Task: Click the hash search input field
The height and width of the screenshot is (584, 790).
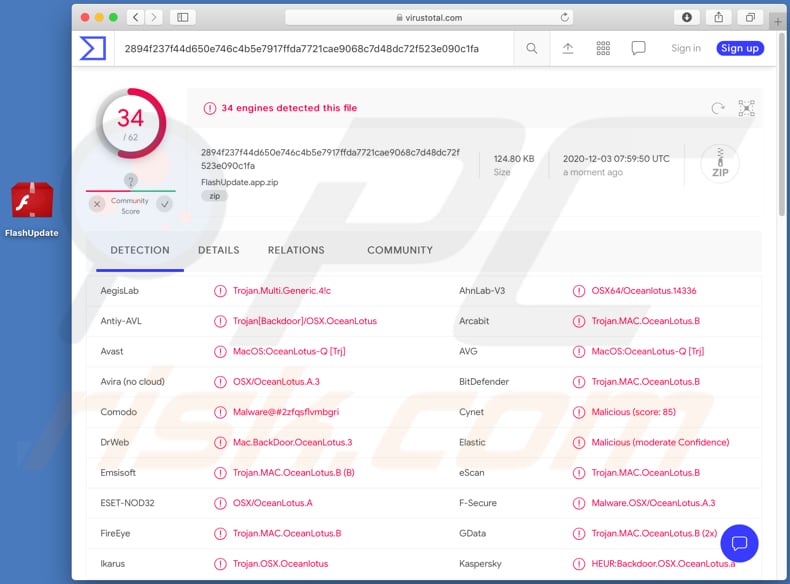Action: tap(312, 49)
